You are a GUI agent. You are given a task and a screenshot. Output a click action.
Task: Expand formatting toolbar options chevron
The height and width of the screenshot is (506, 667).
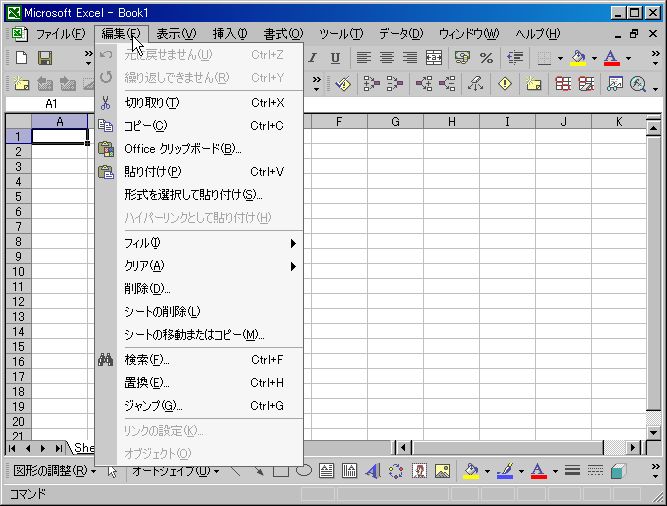click(656, 58)
